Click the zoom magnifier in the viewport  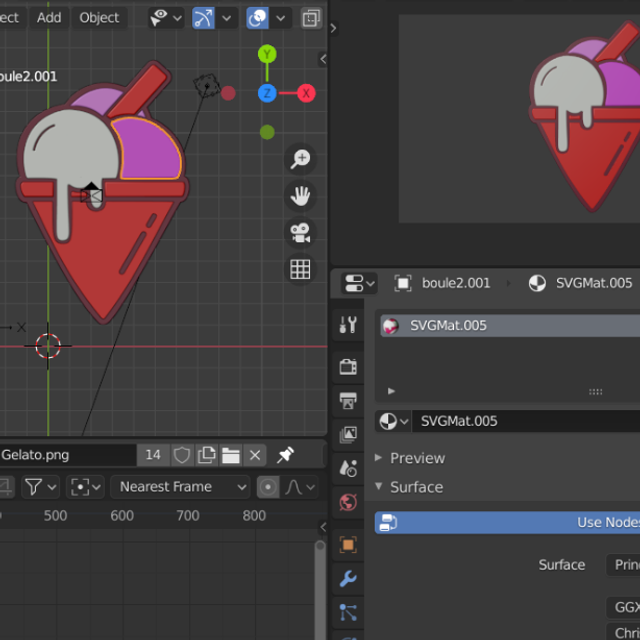point(300,159)
